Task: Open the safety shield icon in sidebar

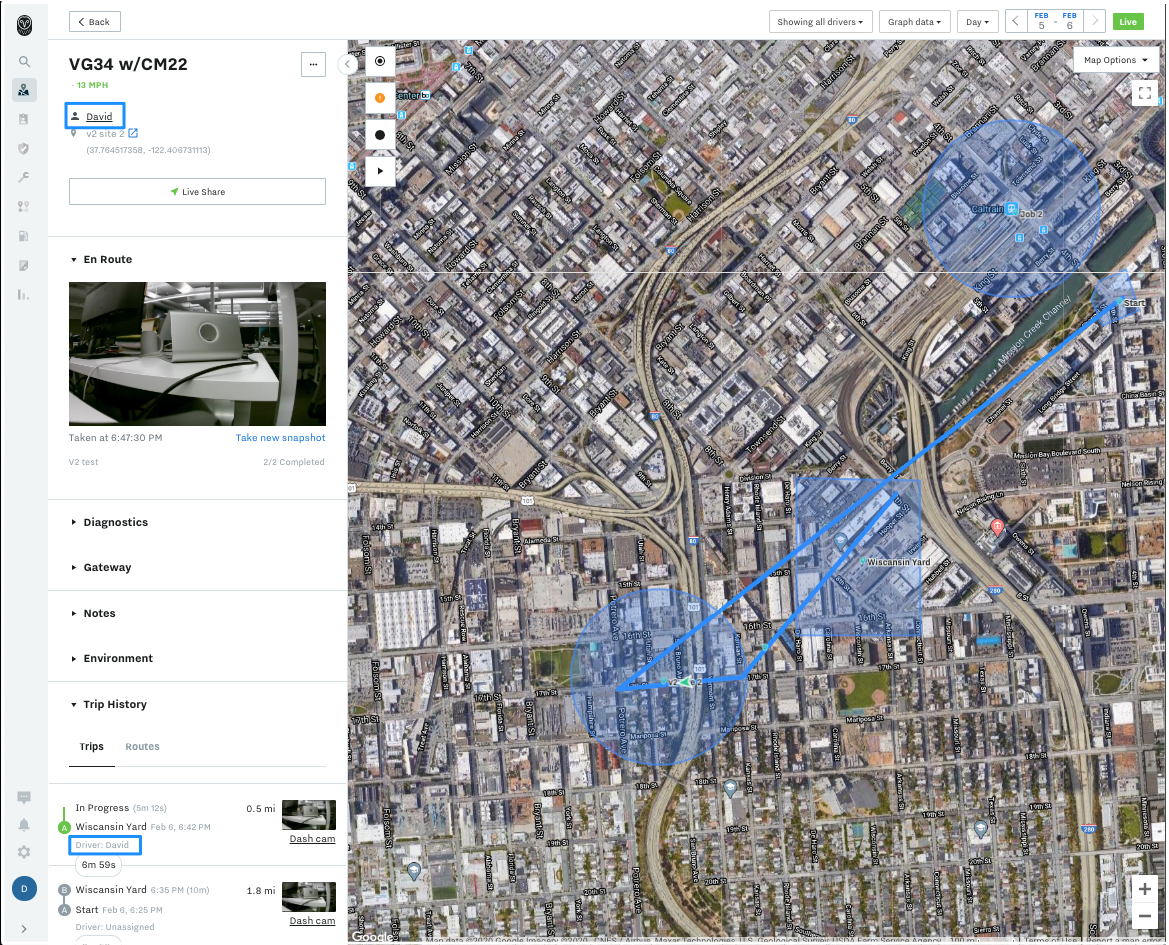Action: click(24, 148)
